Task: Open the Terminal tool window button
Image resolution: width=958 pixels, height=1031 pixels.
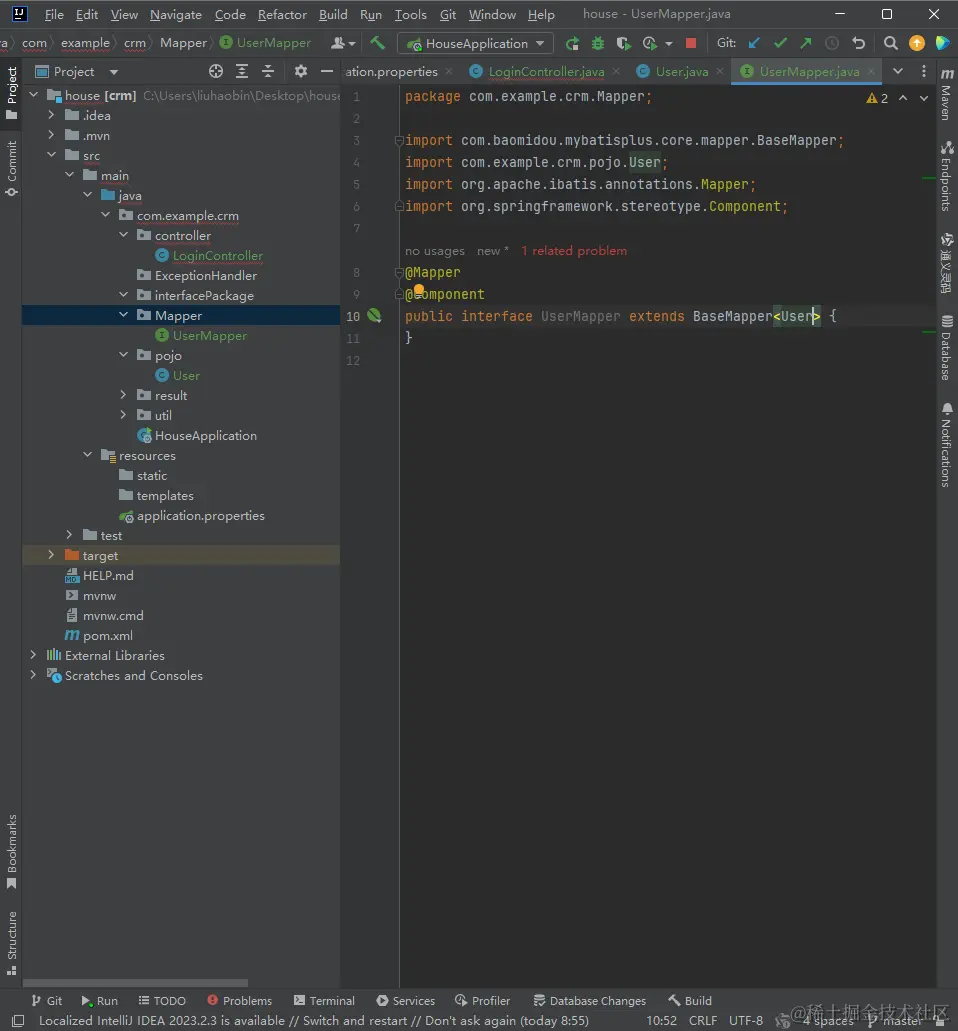Action: (324, 1000)
